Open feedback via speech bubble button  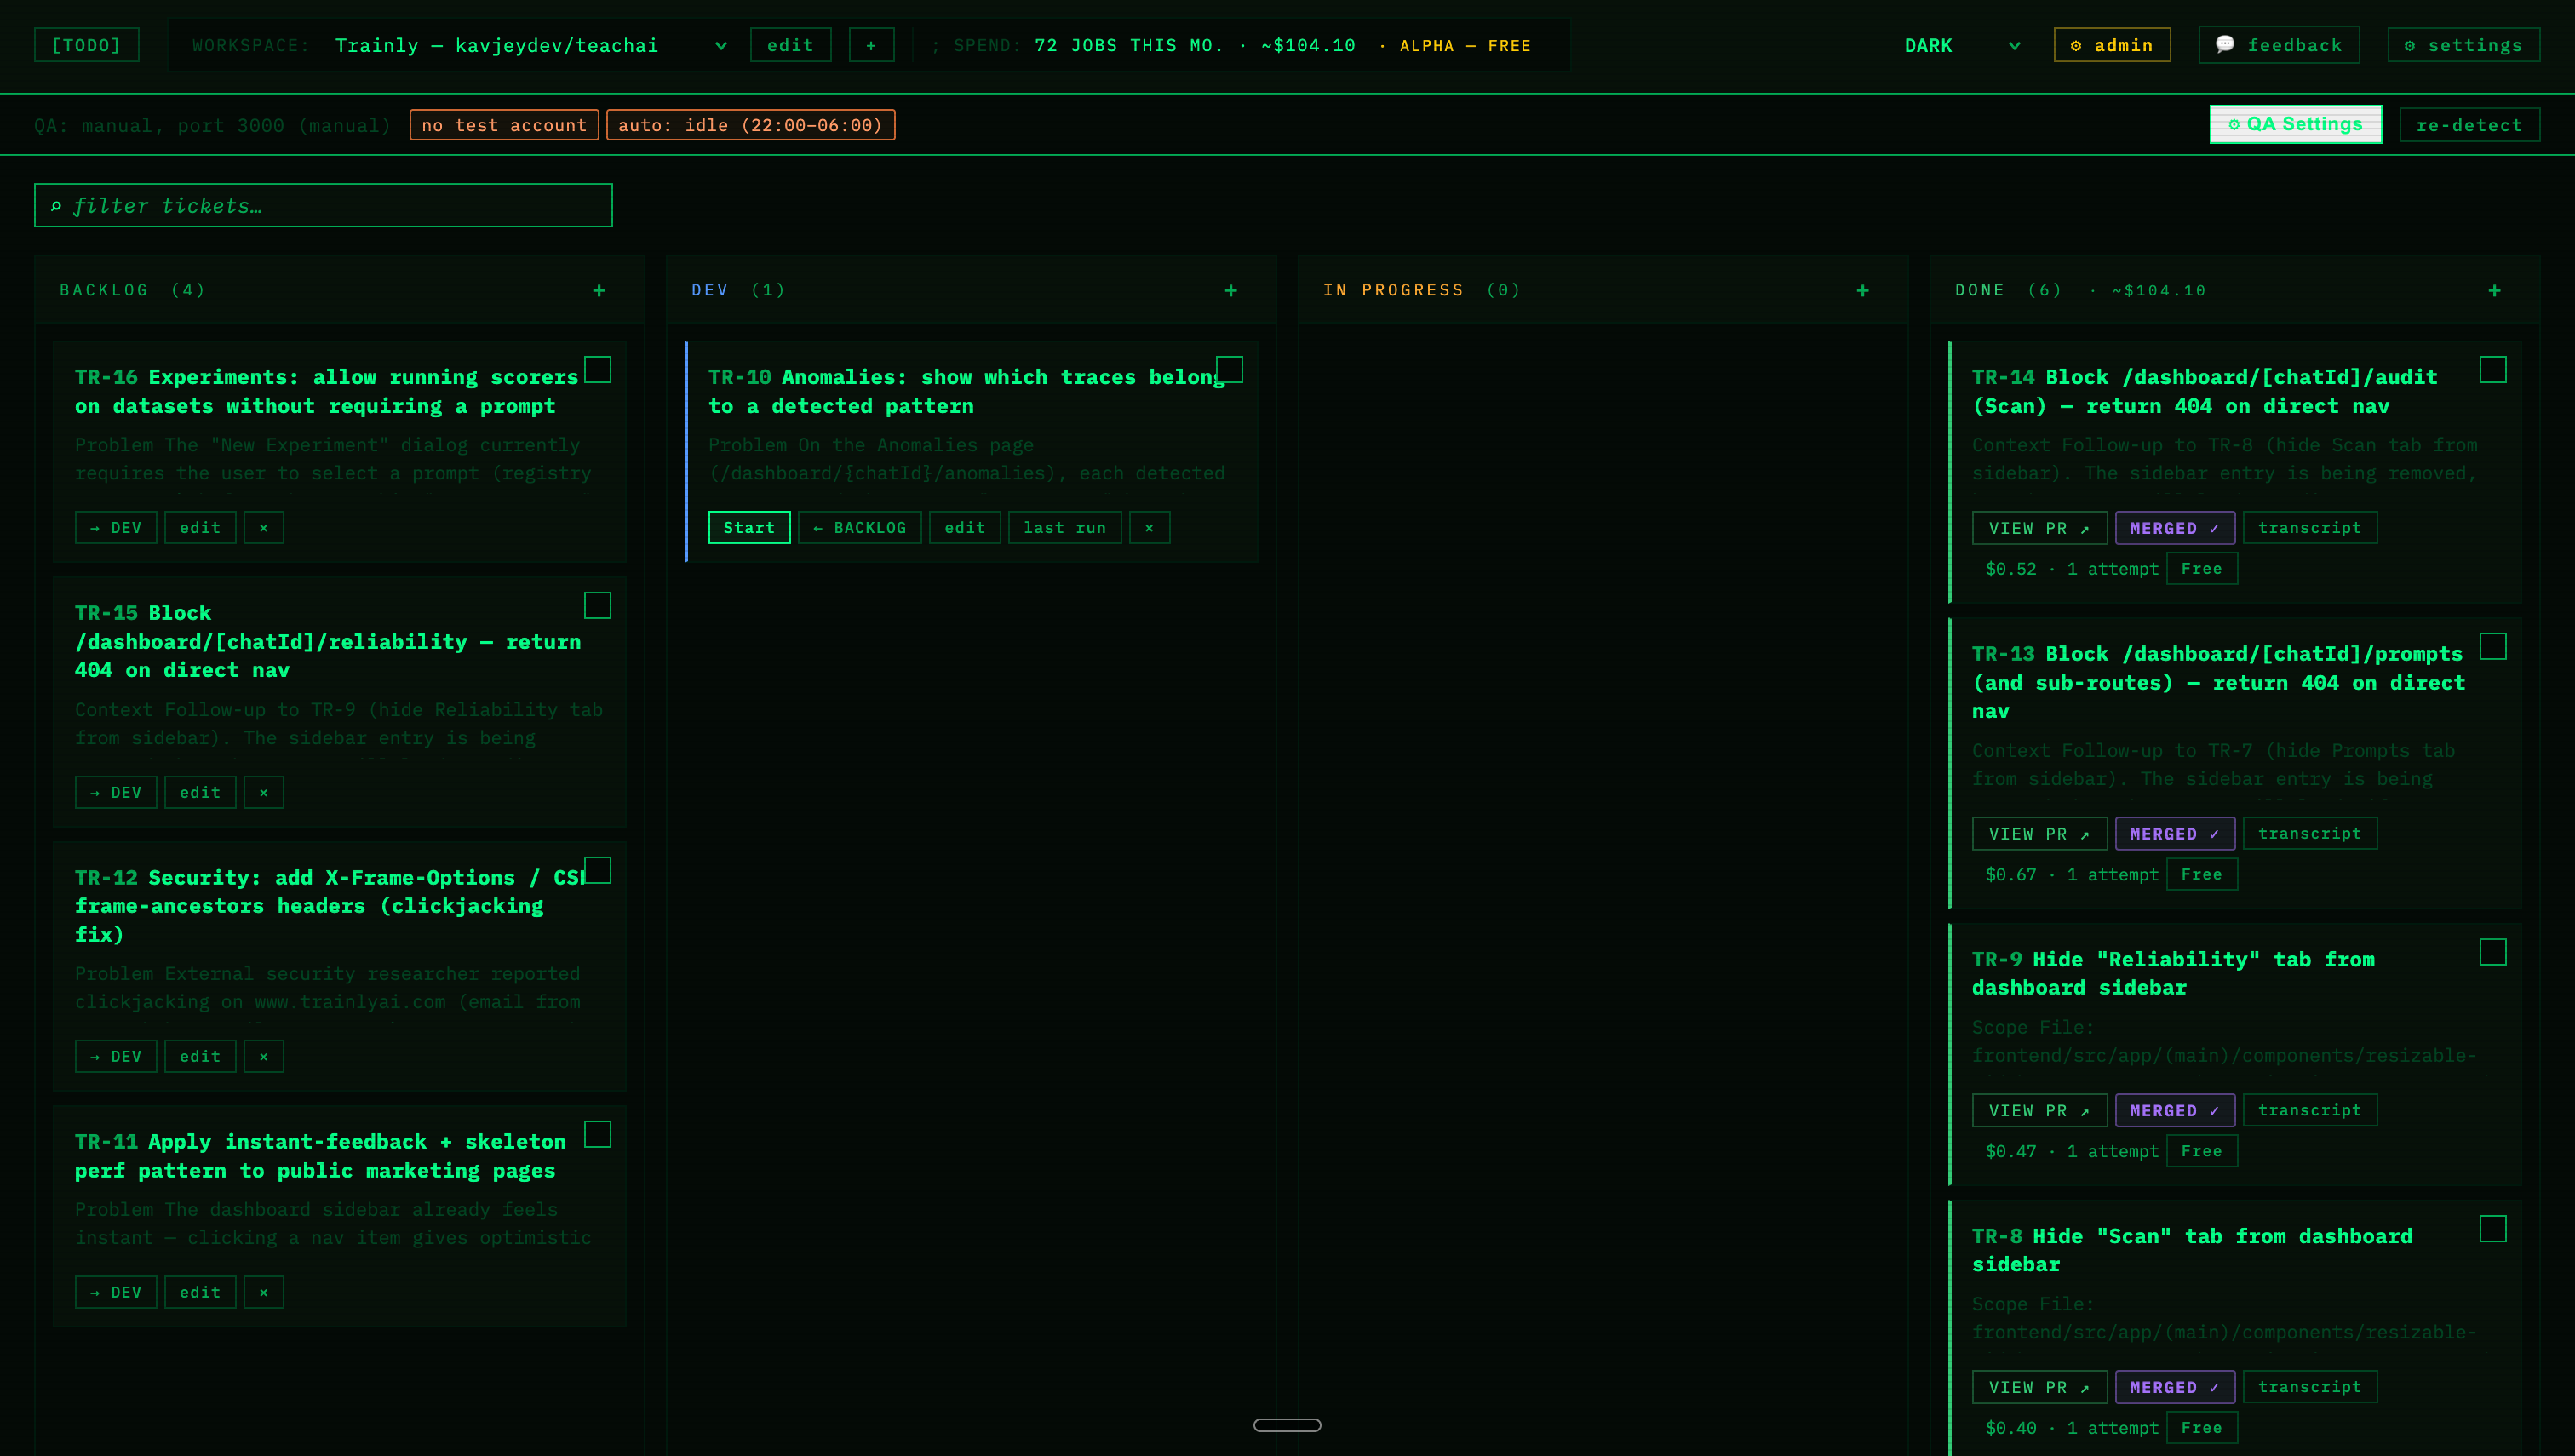pyautogui.click(x=2279, y=45)
